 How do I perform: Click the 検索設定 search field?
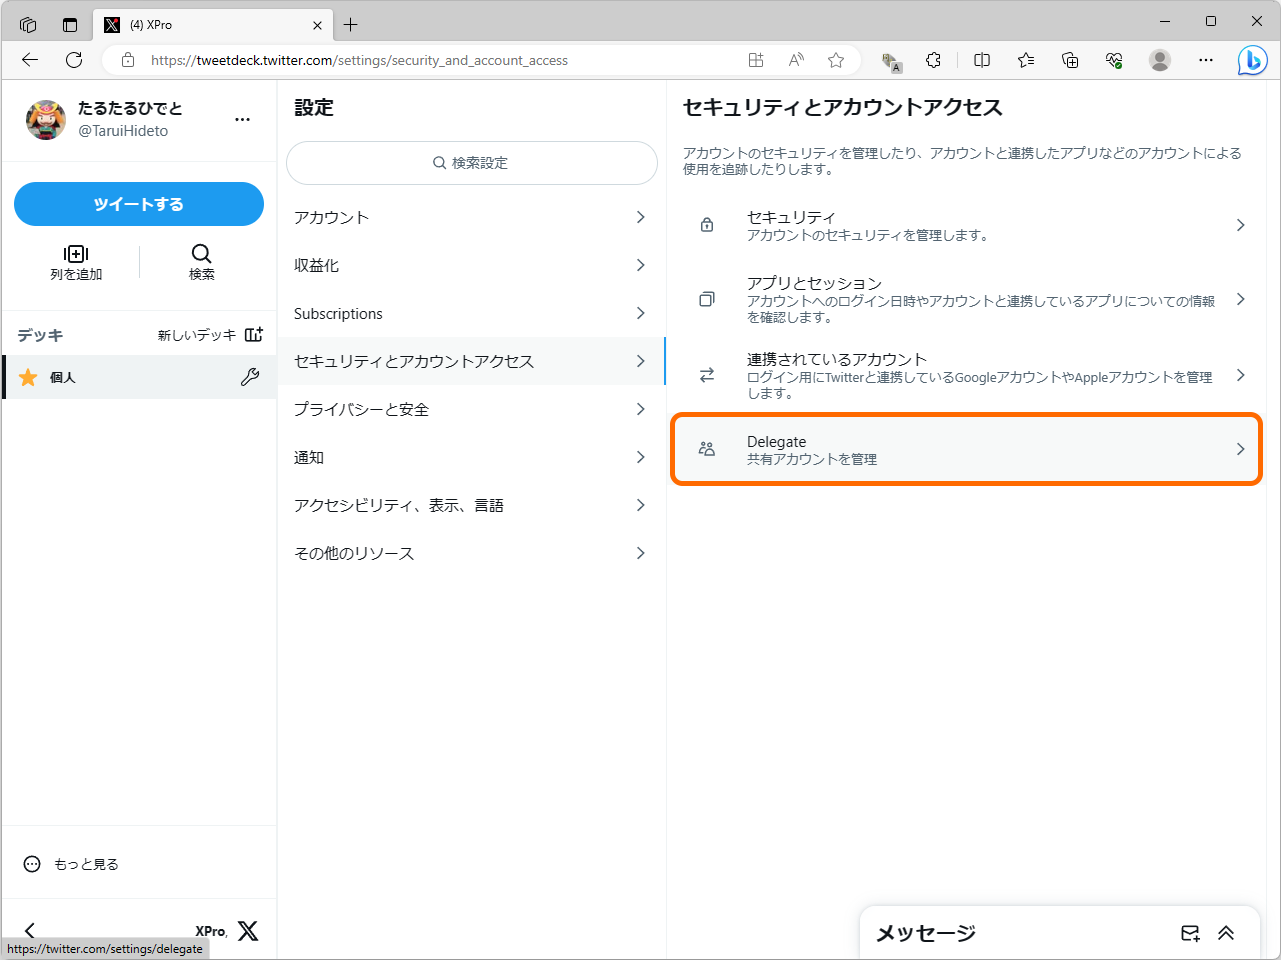[x=470, y=162]
